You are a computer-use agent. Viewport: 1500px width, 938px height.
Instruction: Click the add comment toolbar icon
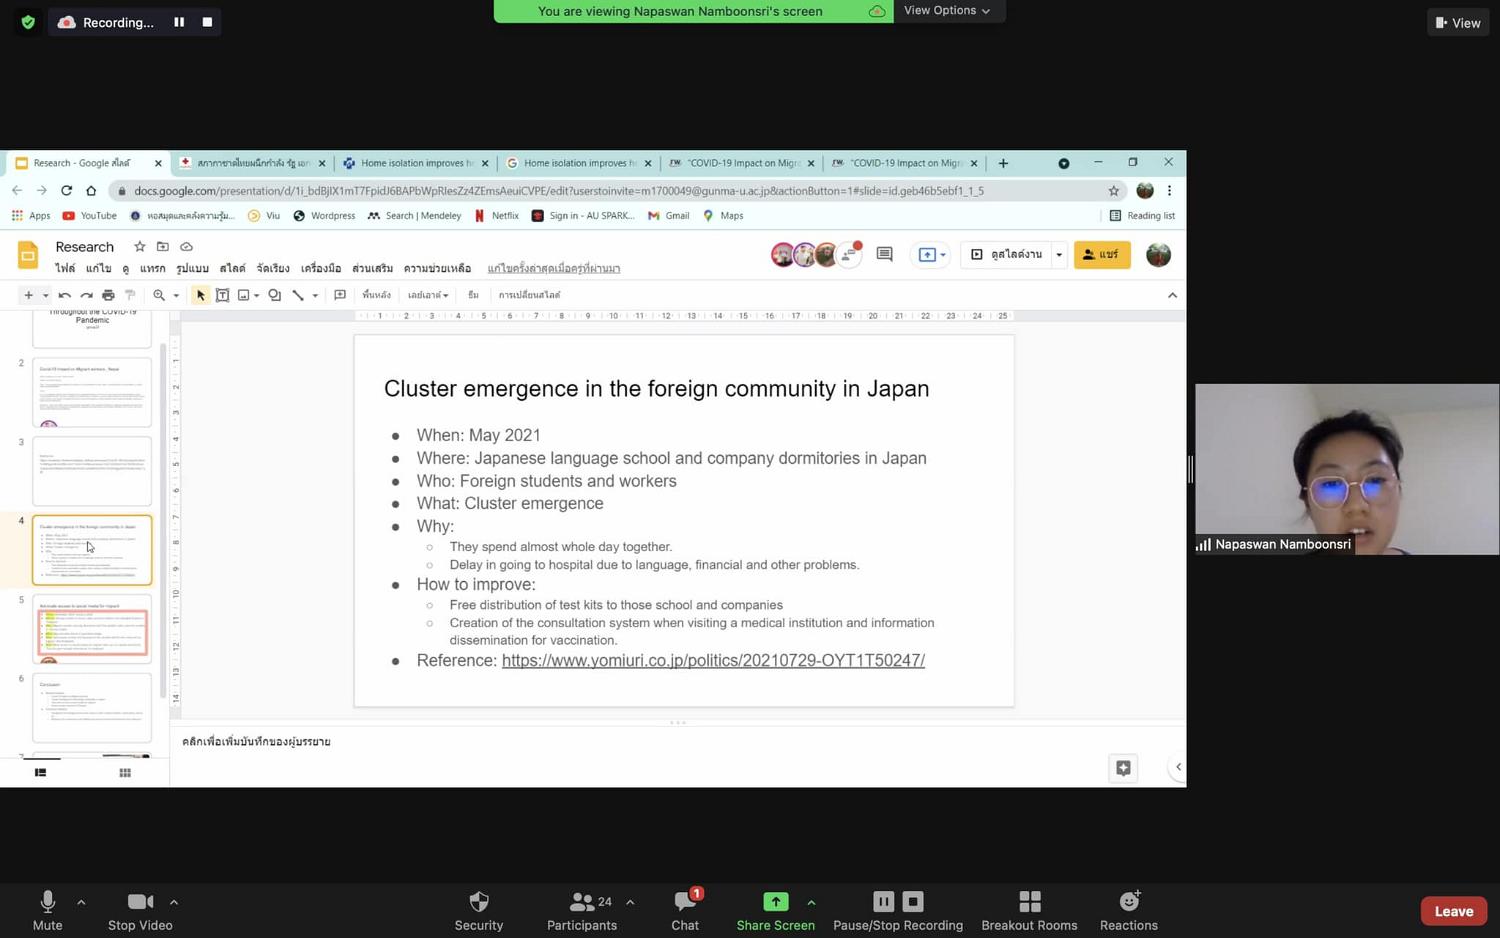click(340, 295)
